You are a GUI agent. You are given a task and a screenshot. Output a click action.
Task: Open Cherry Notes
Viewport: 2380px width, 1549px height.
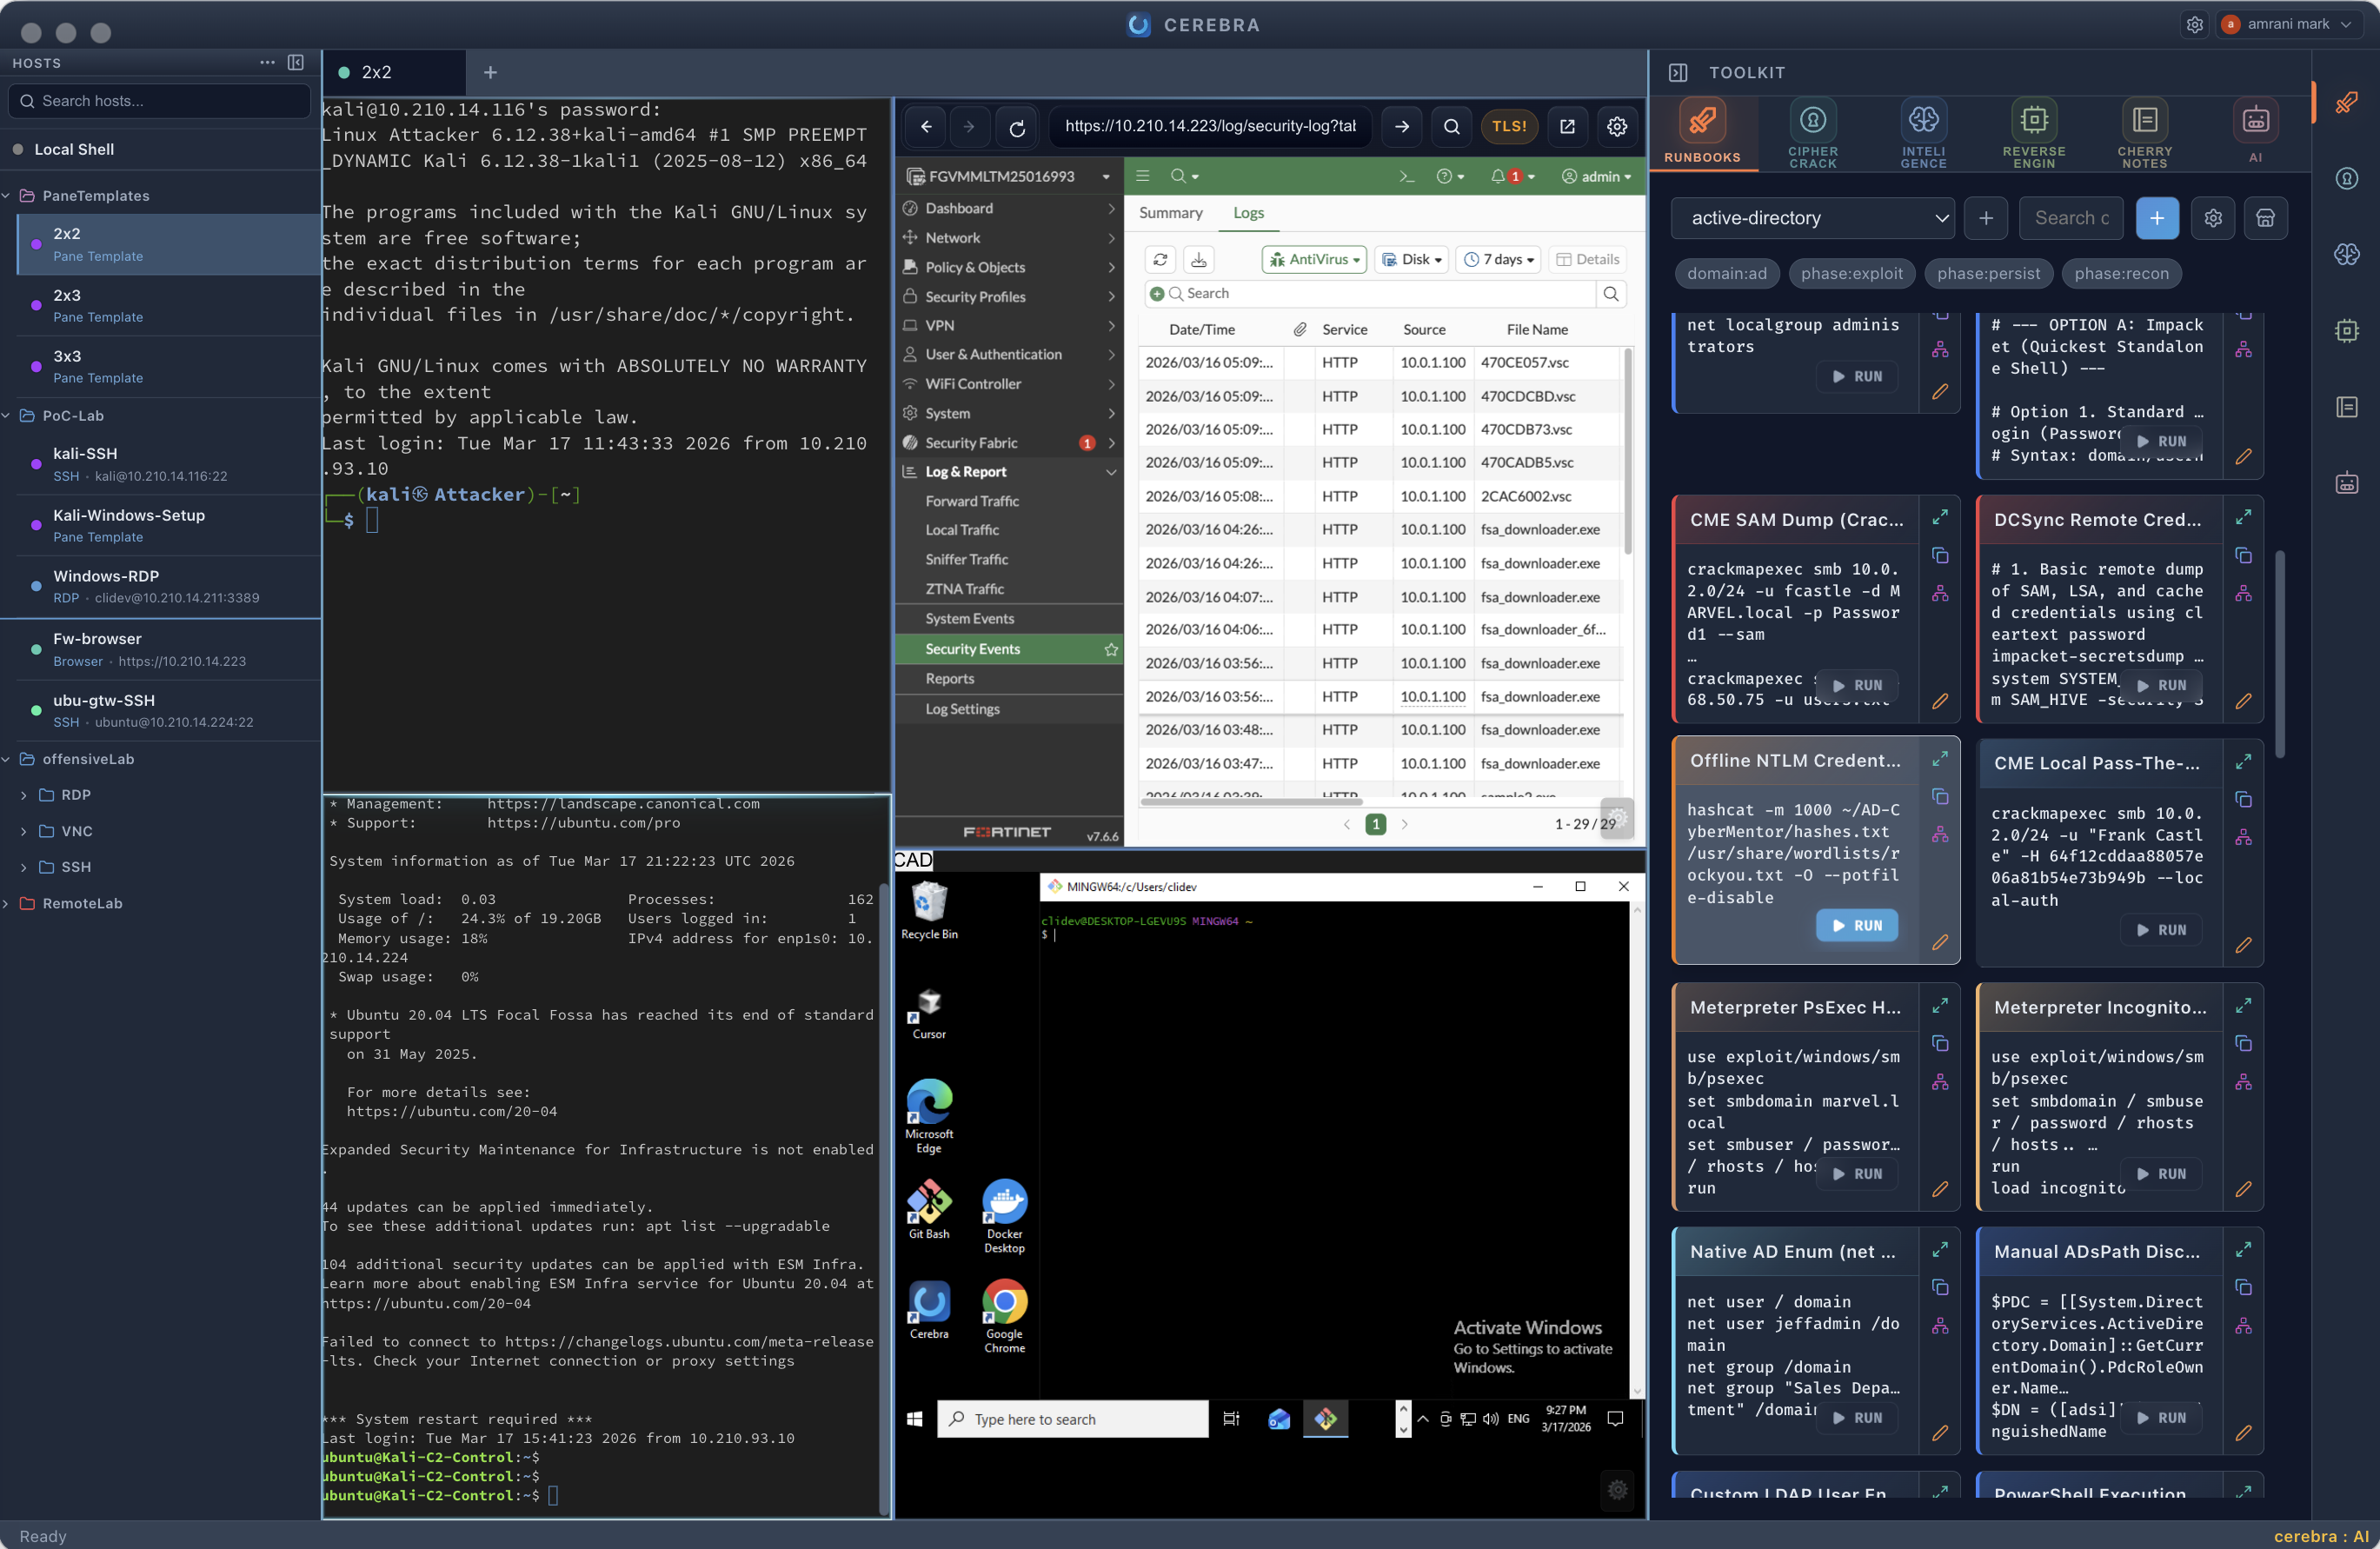point(2145,131)
